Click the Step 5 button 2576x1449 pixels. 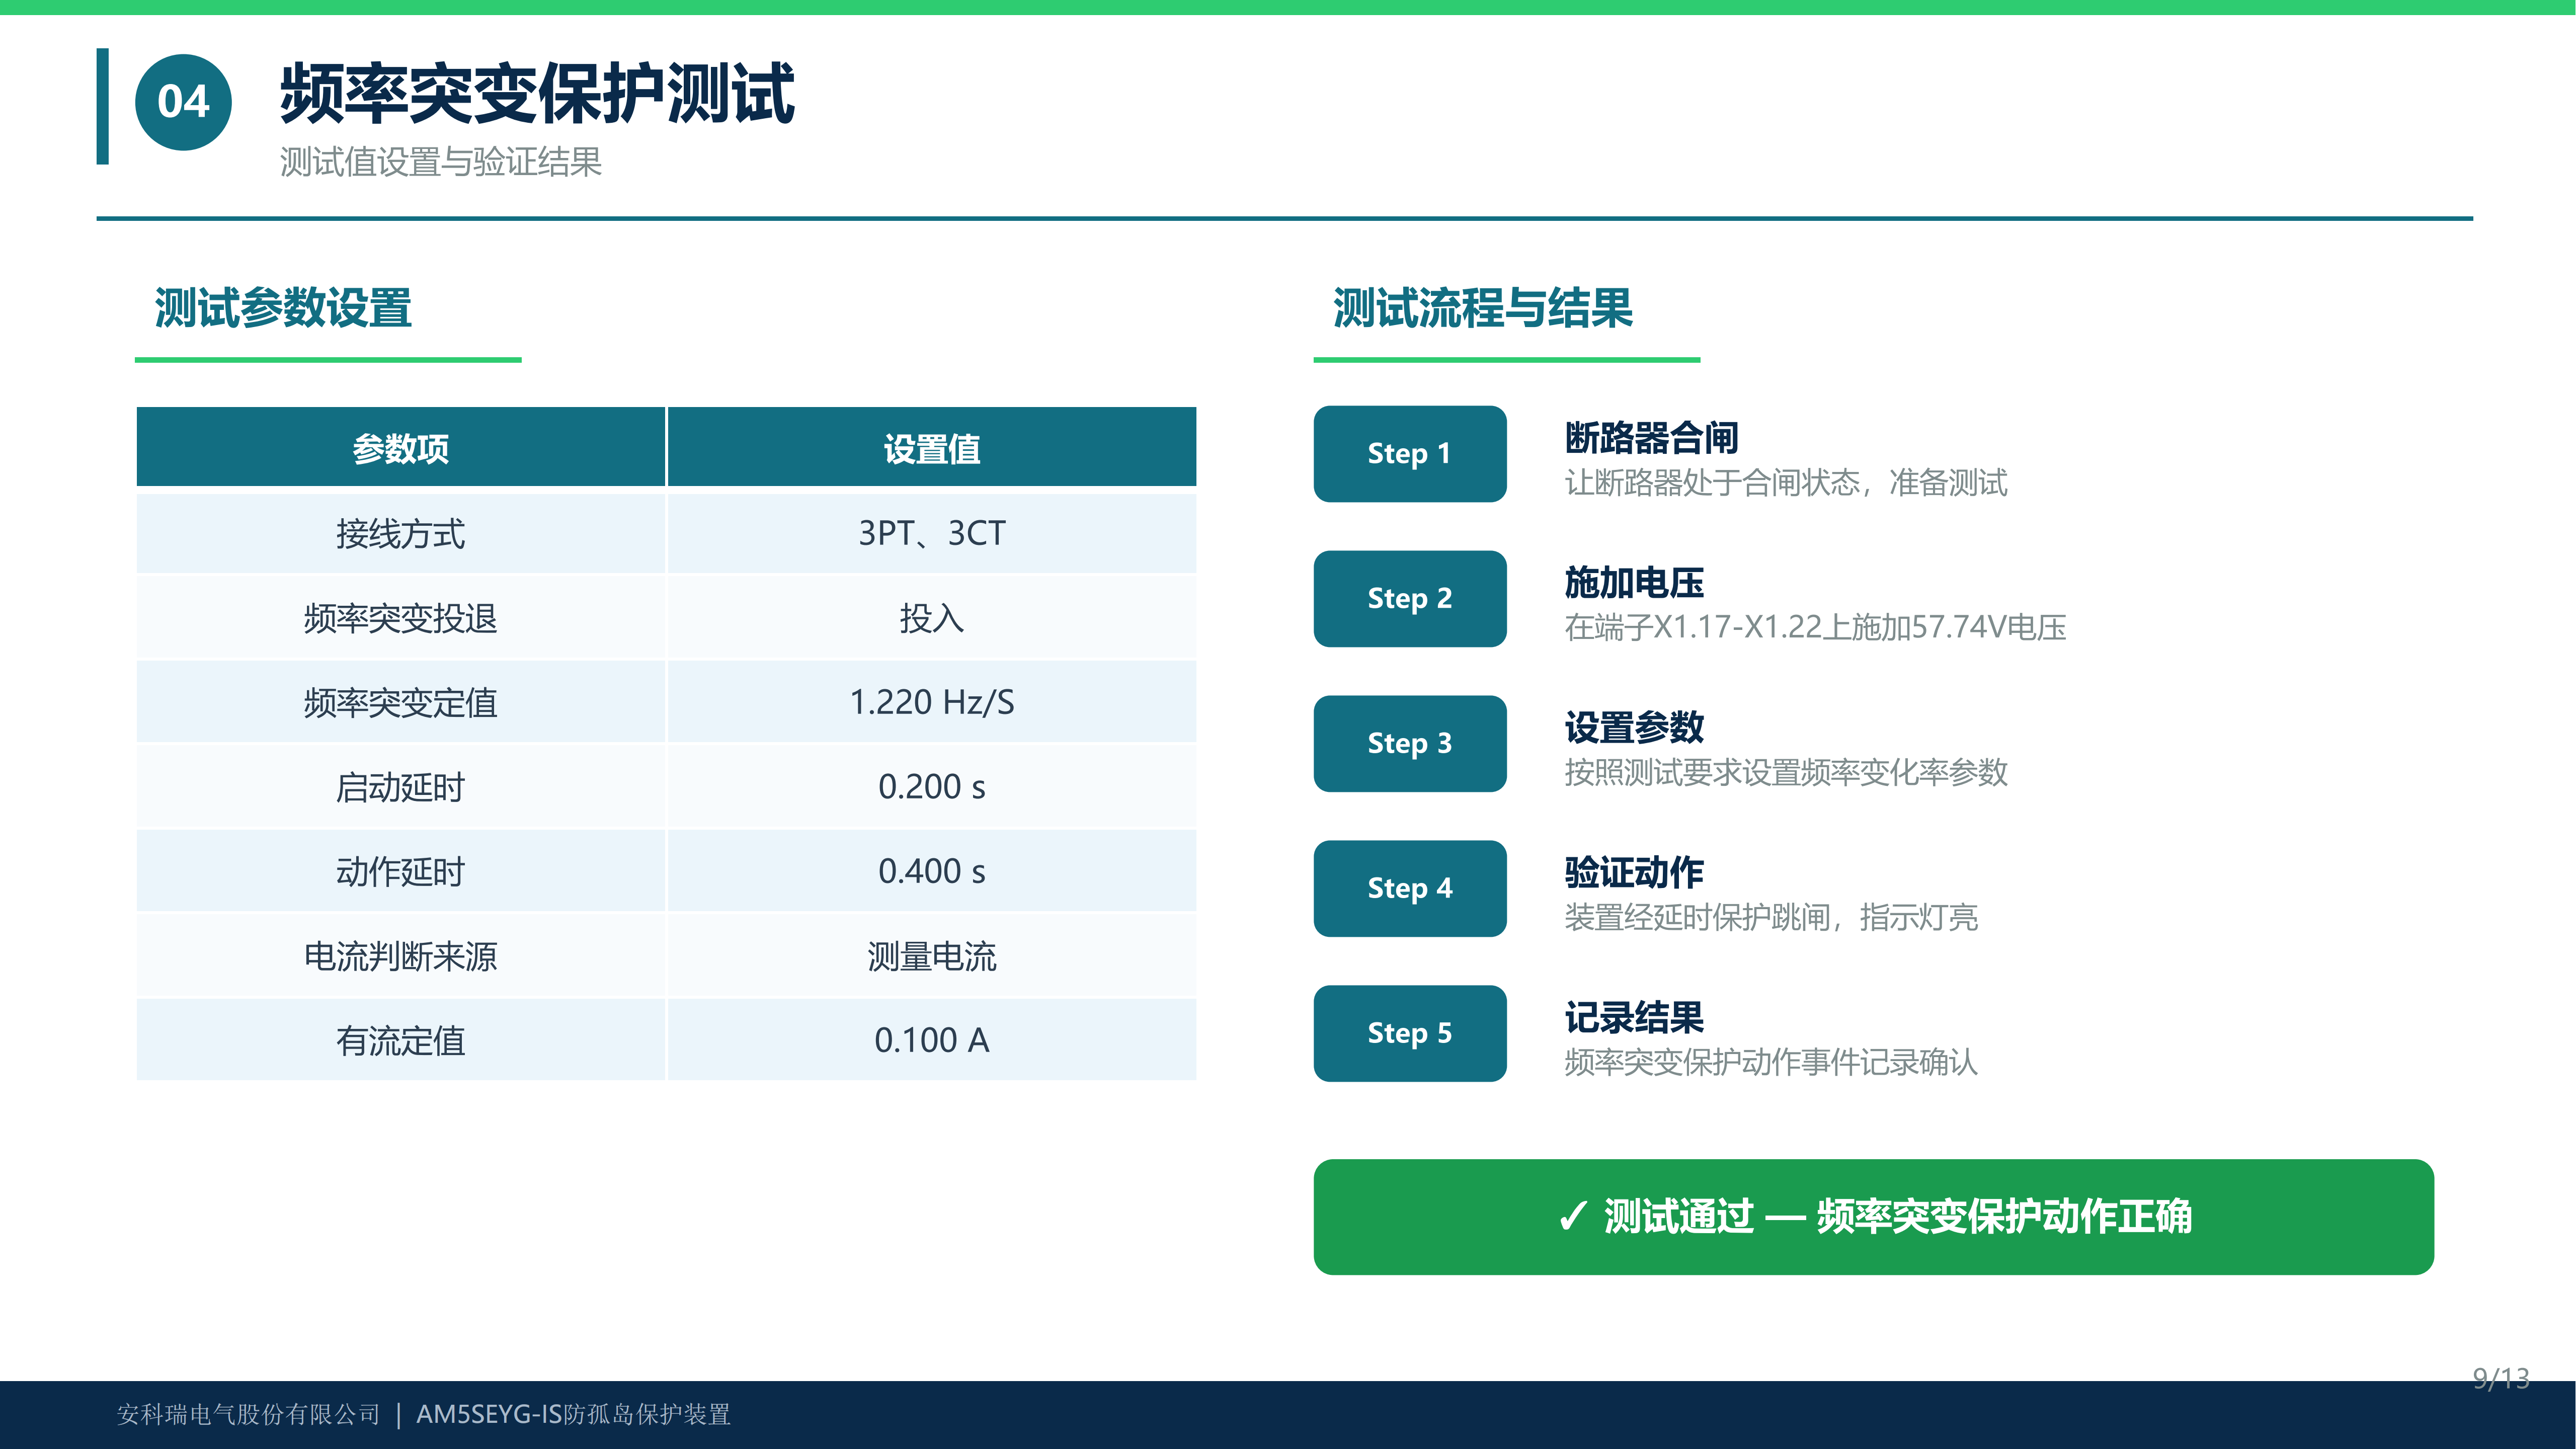coord(1409,1033)
